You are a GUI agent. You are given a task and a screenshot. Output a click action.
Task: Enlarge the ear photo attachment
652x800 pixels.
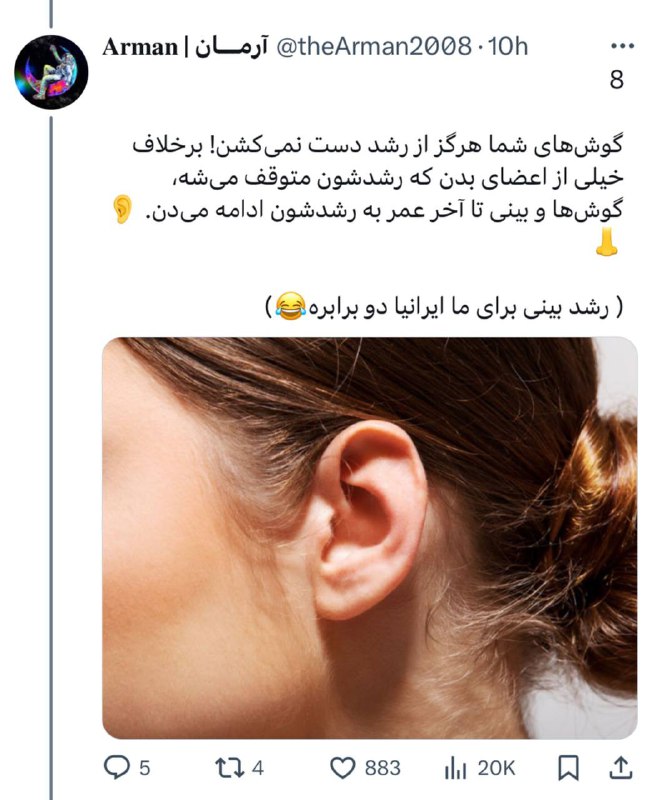click(370, 538)
